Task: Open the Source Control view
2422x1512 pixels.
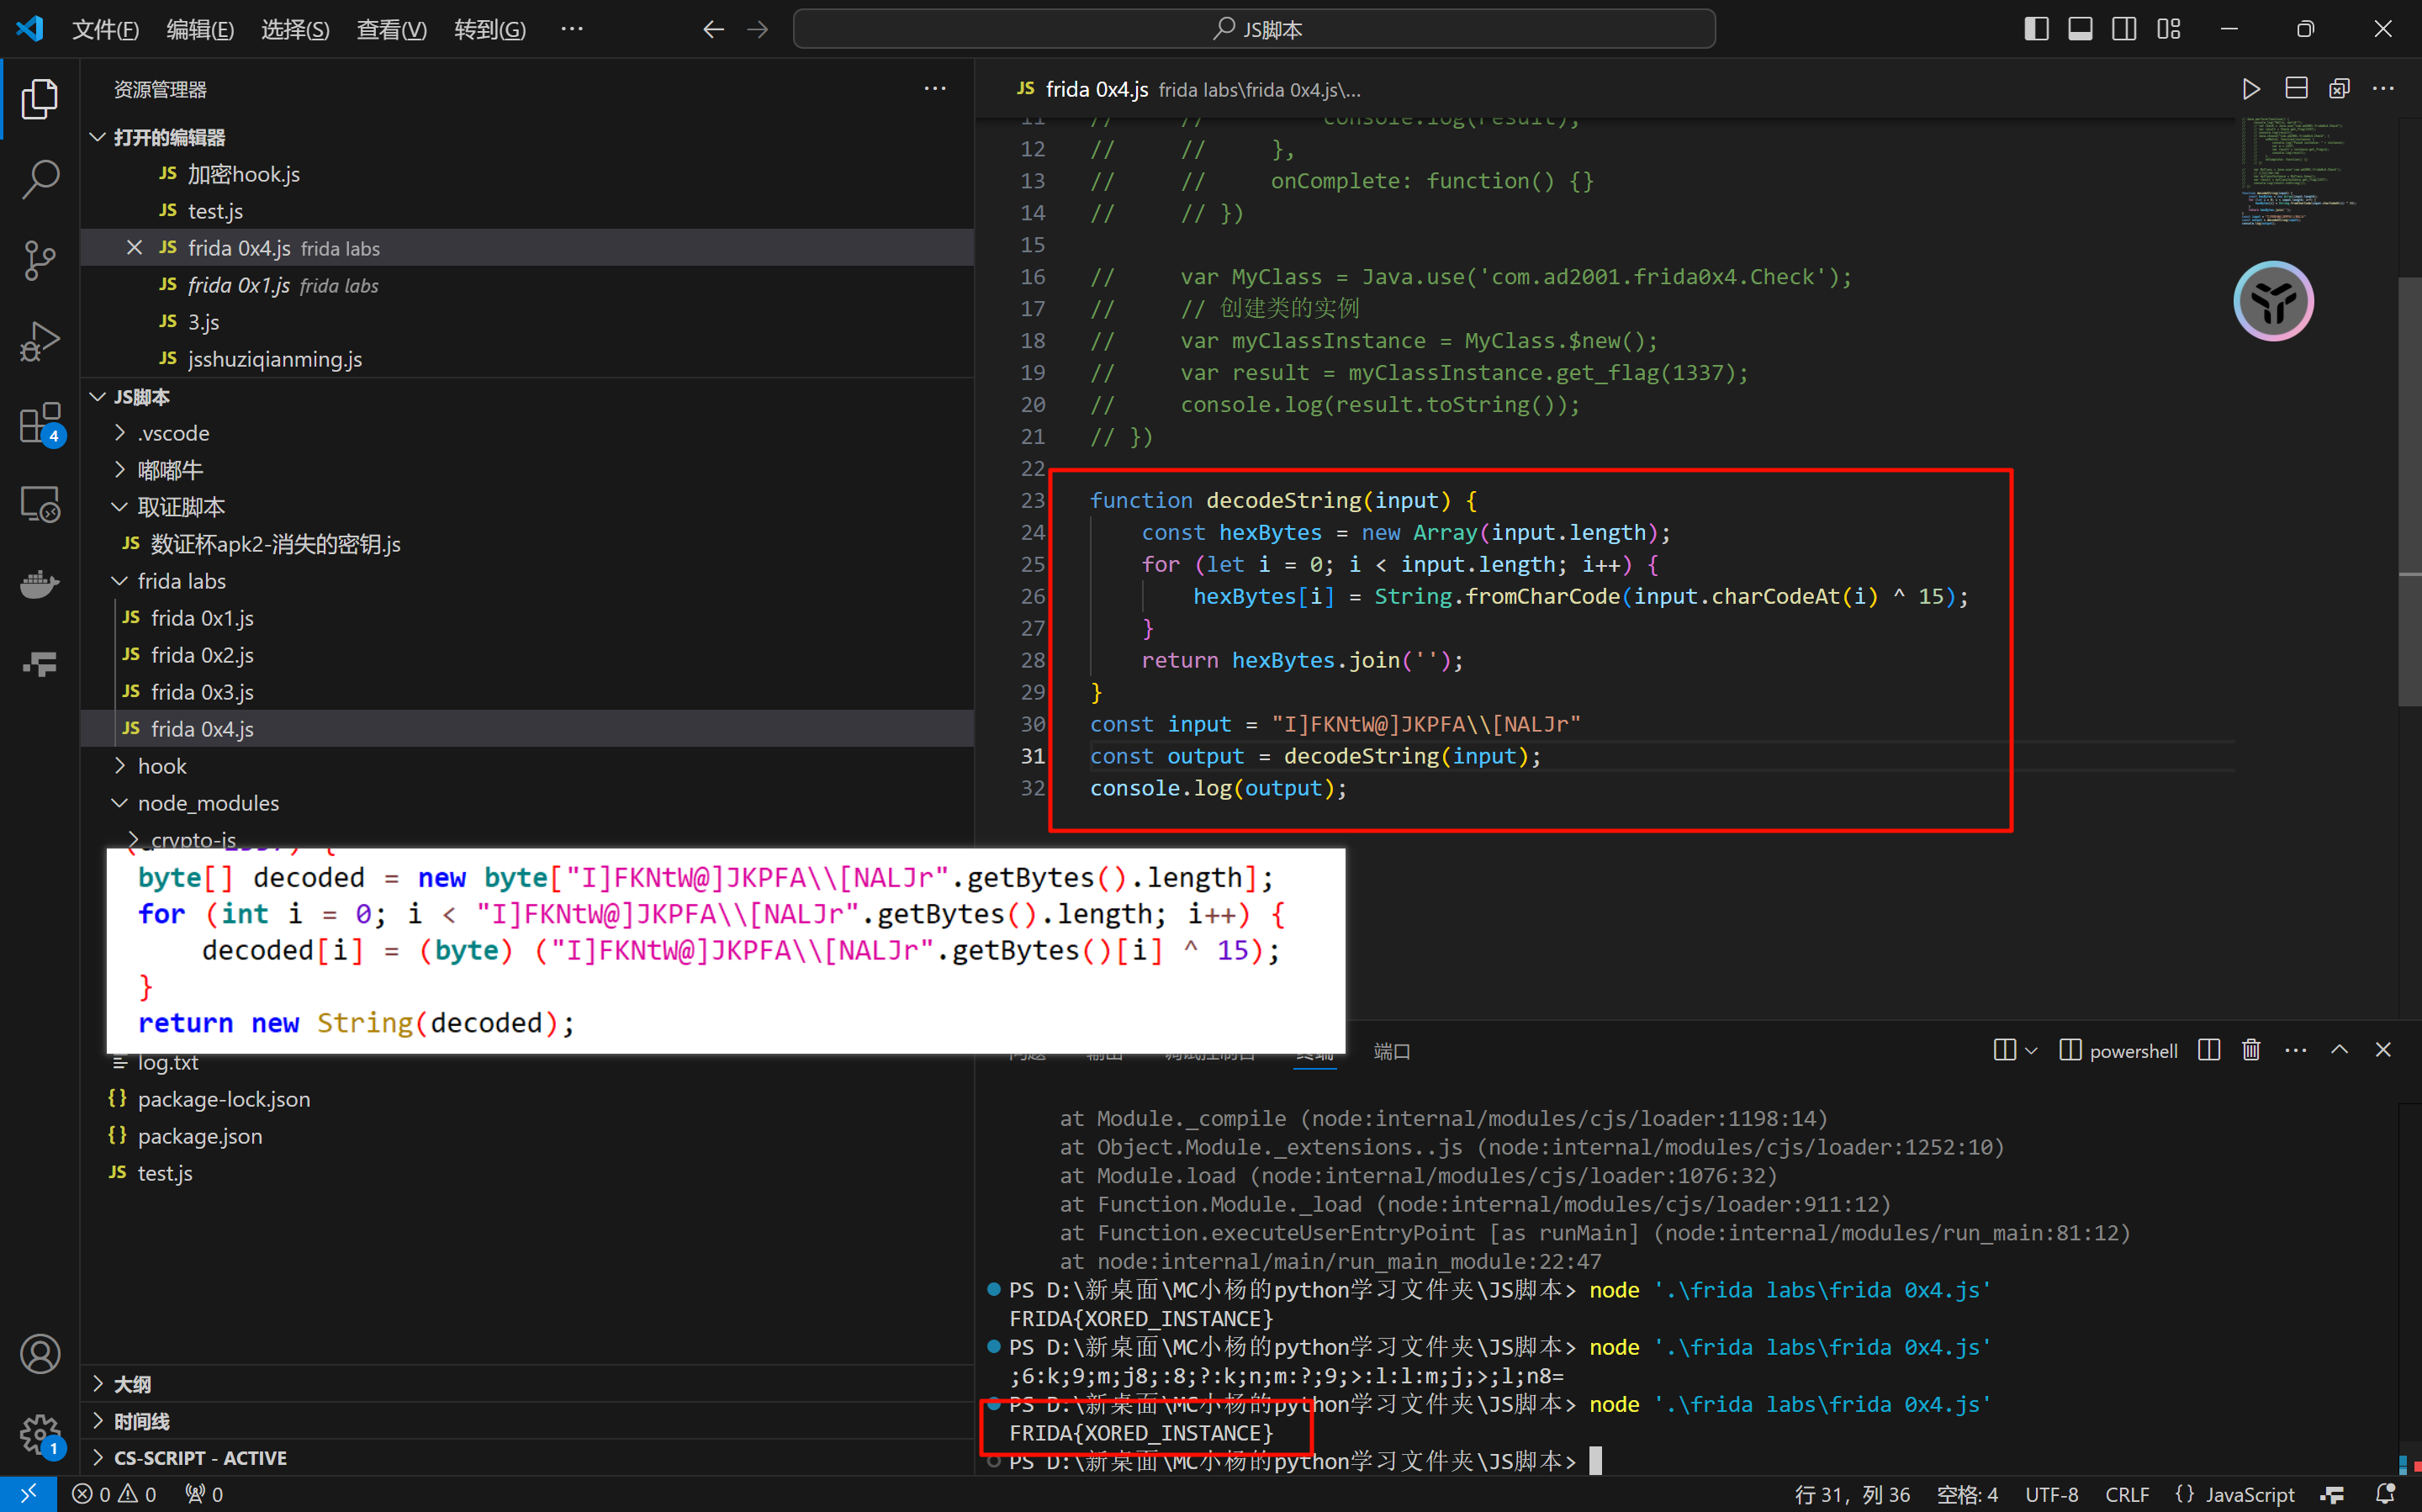Action: (x=40, y=260)
